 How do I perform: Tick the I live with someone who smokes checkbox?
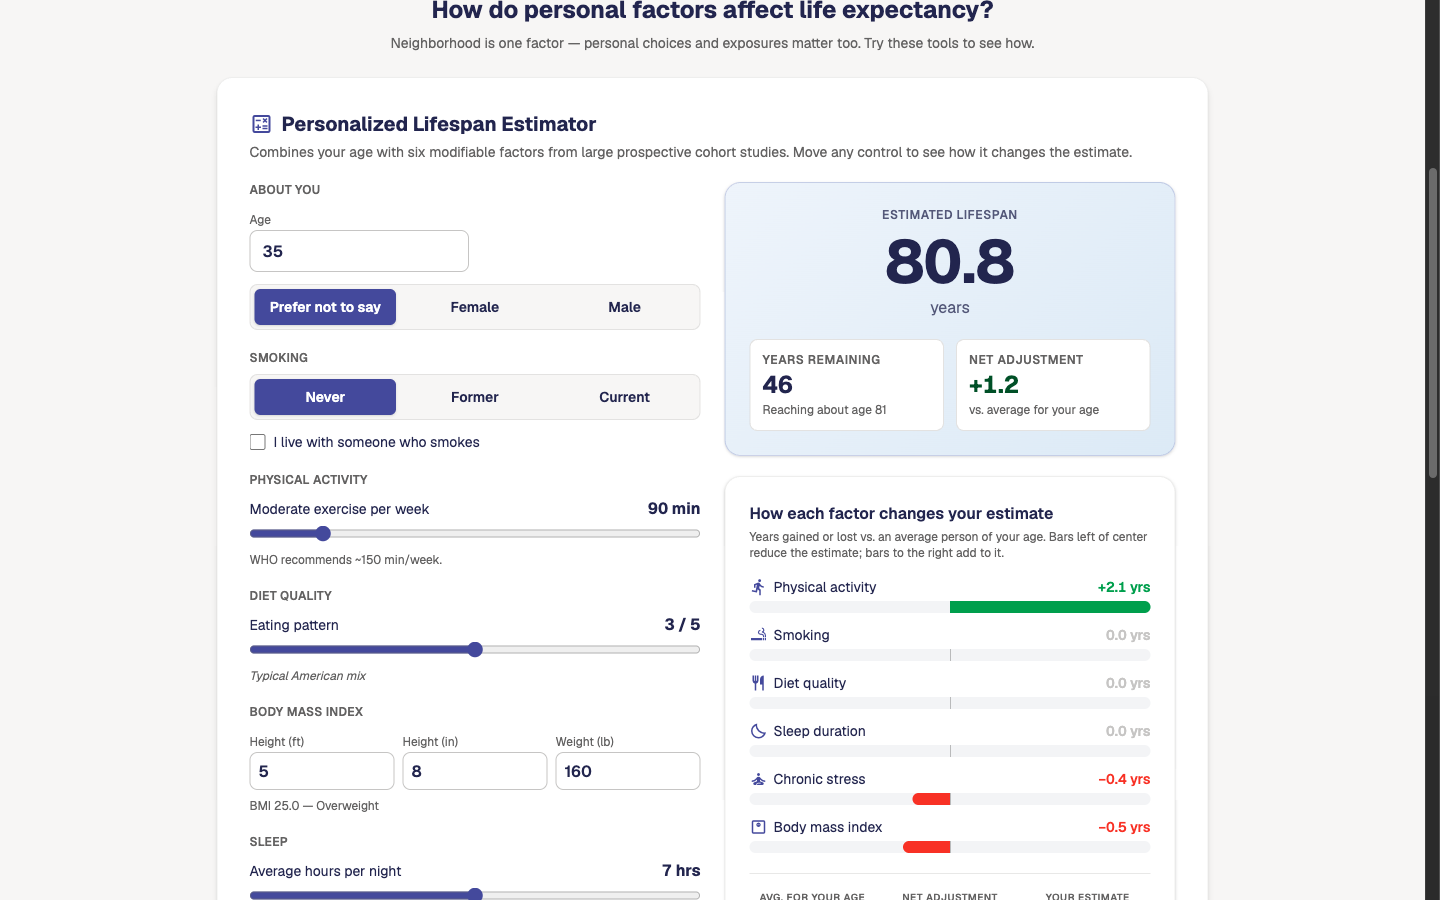pos(258,442)
